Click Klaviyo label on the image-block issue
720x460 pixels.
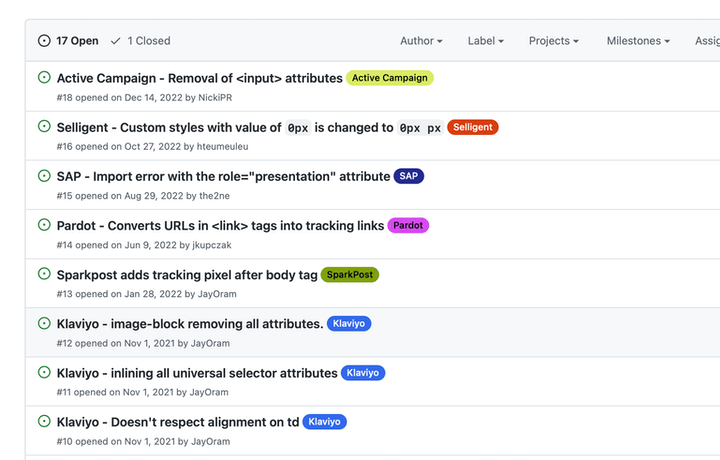coord(349,324)
